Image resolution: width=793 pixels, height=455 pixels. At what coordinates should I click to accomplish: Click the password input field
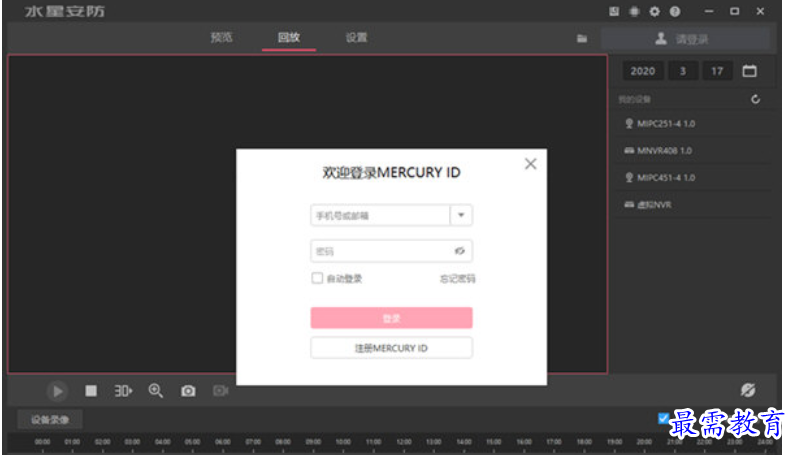click(x=391, y=251)
